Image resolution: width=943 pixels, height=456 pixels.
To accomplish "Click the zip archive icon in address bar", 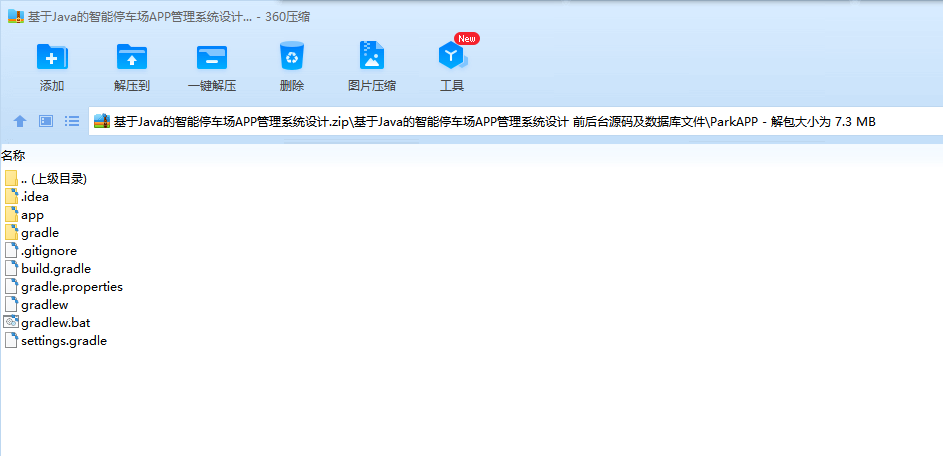I will pyautogui.click(x=102, y=122).
